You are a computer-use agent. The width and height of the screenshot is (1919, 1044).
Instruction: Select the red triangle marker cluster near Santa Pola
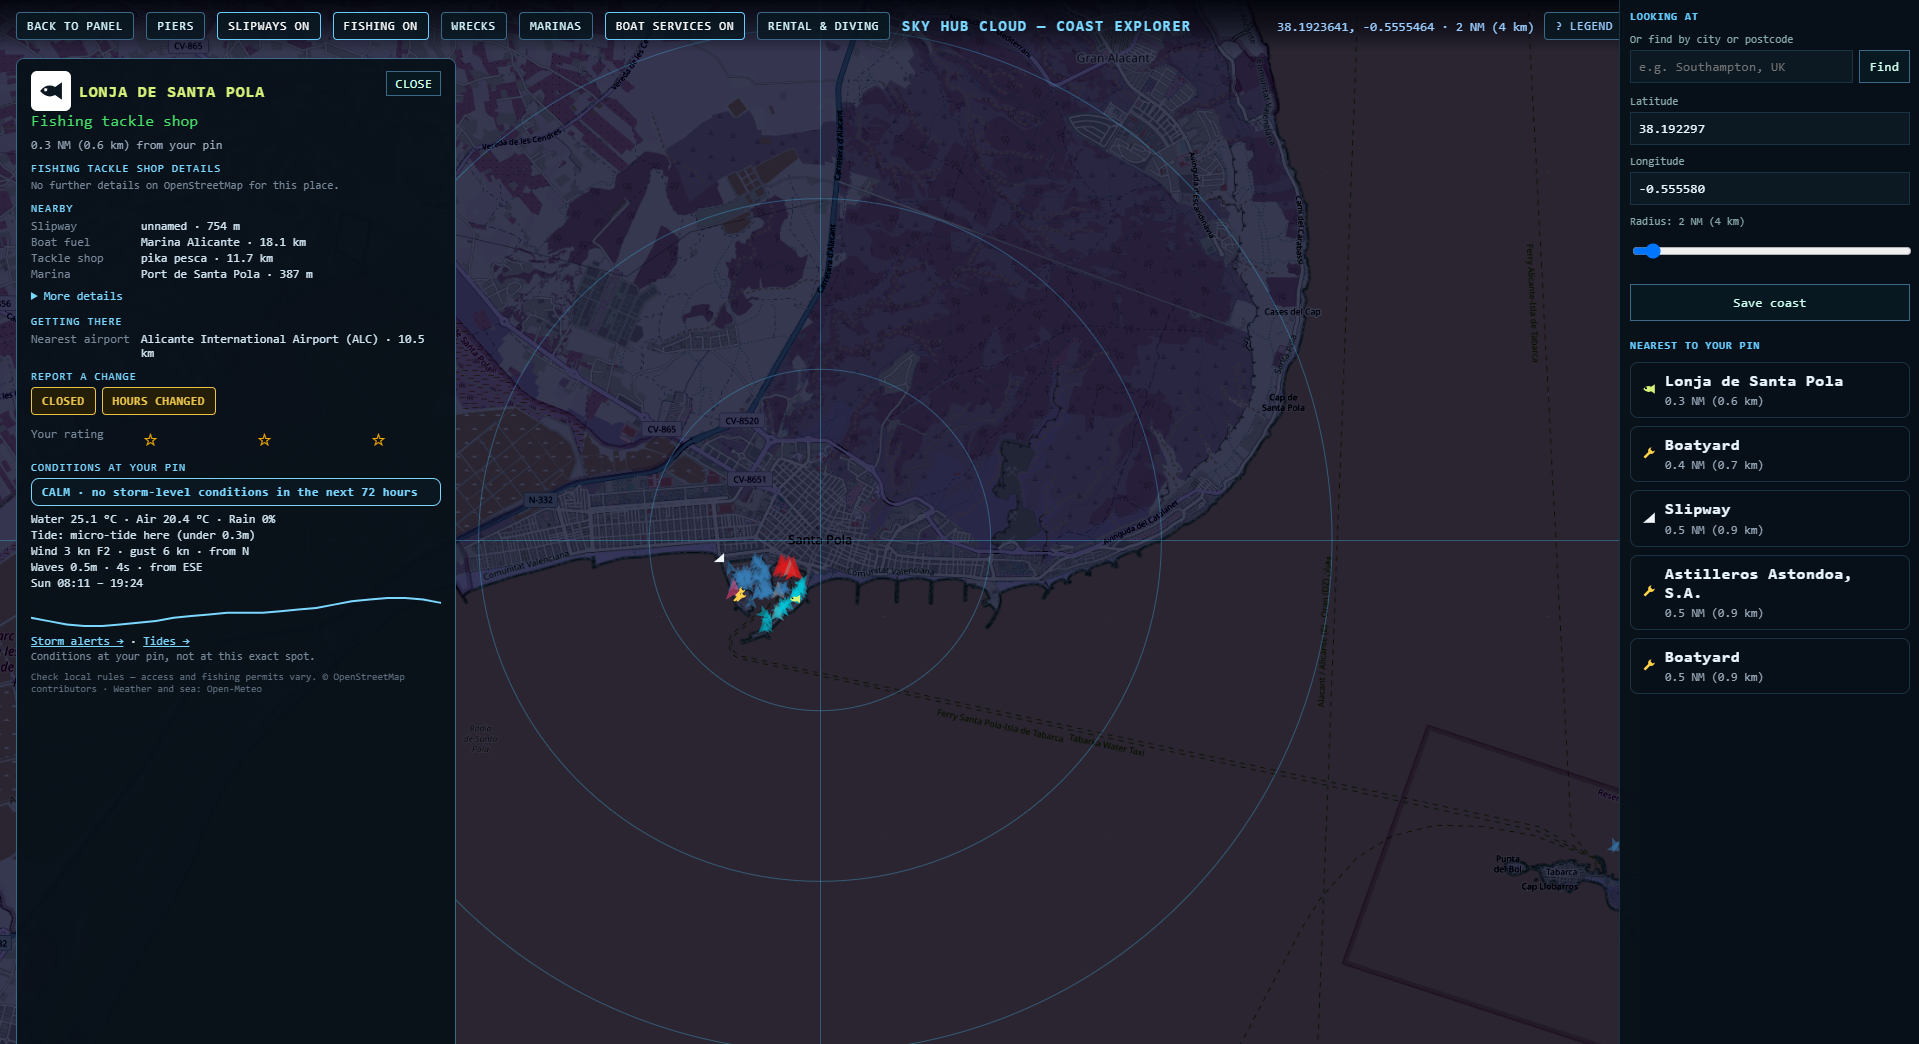[x=786, y=568]
